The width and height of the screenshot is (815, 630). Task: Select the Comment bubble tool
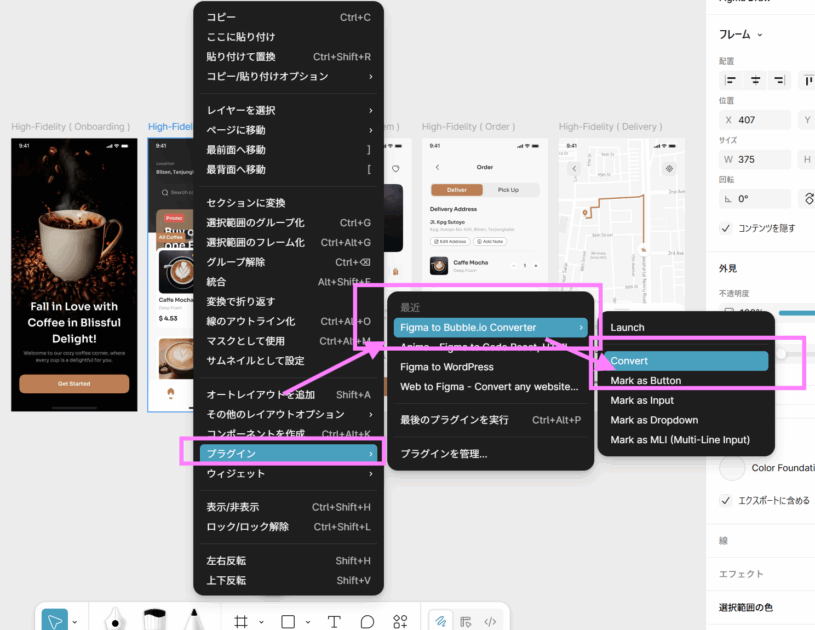367,622
